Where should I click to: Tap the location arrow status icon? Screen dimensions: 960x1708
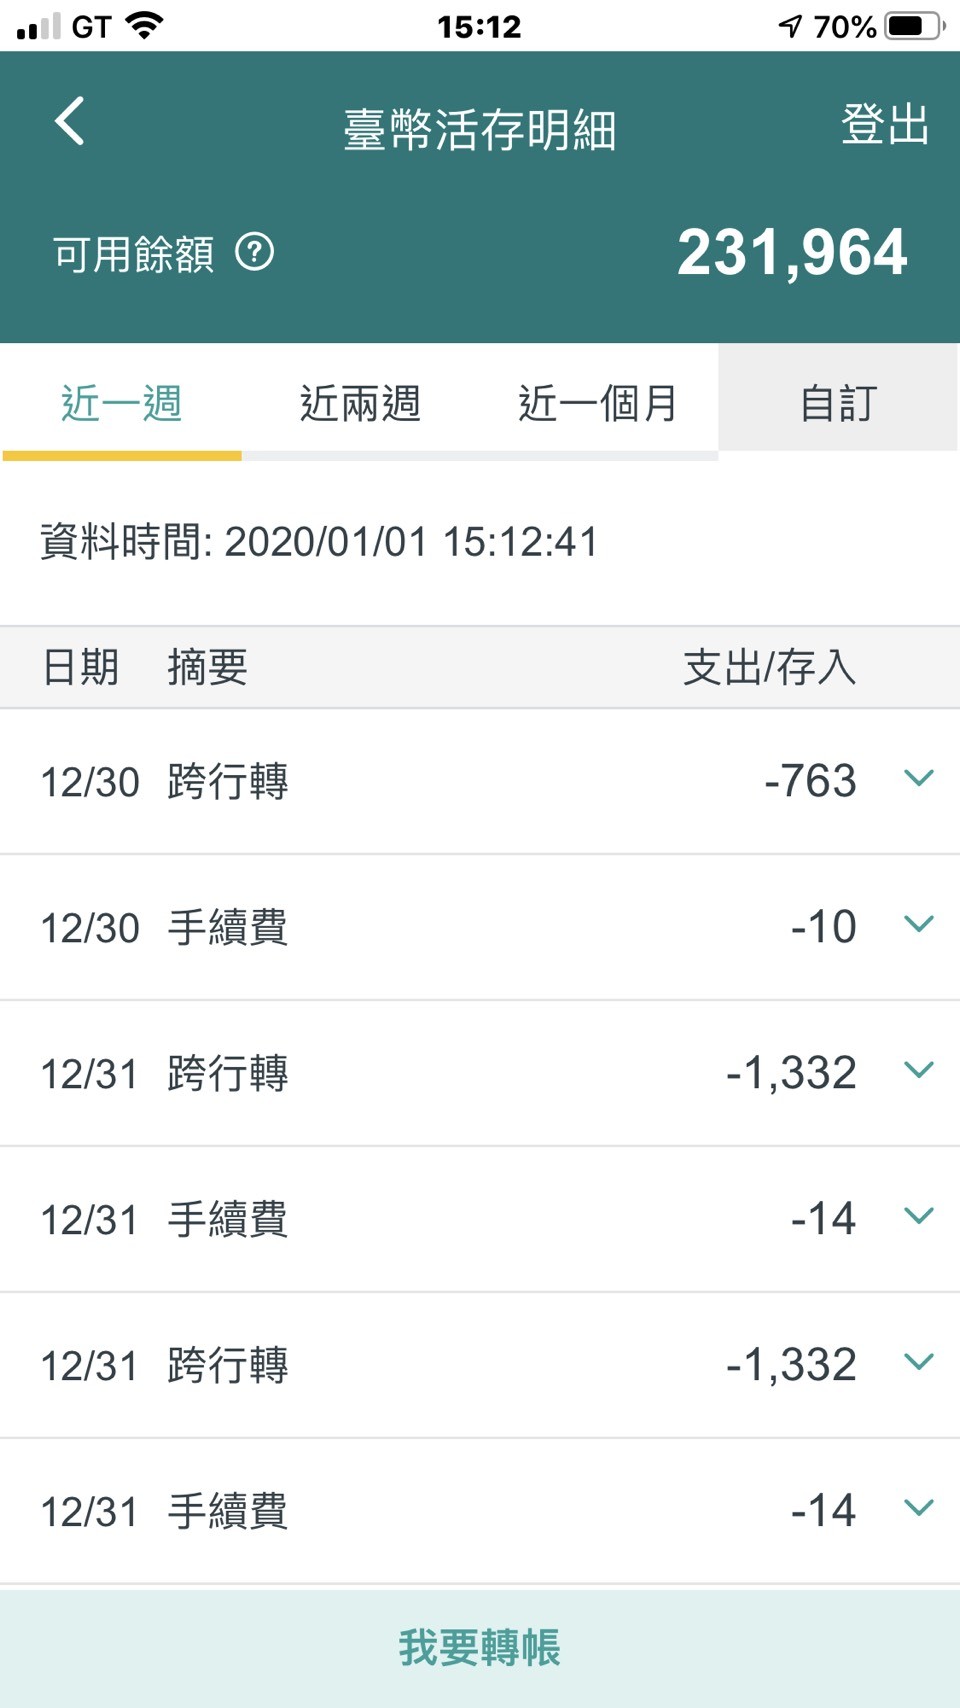click(791, 26)
